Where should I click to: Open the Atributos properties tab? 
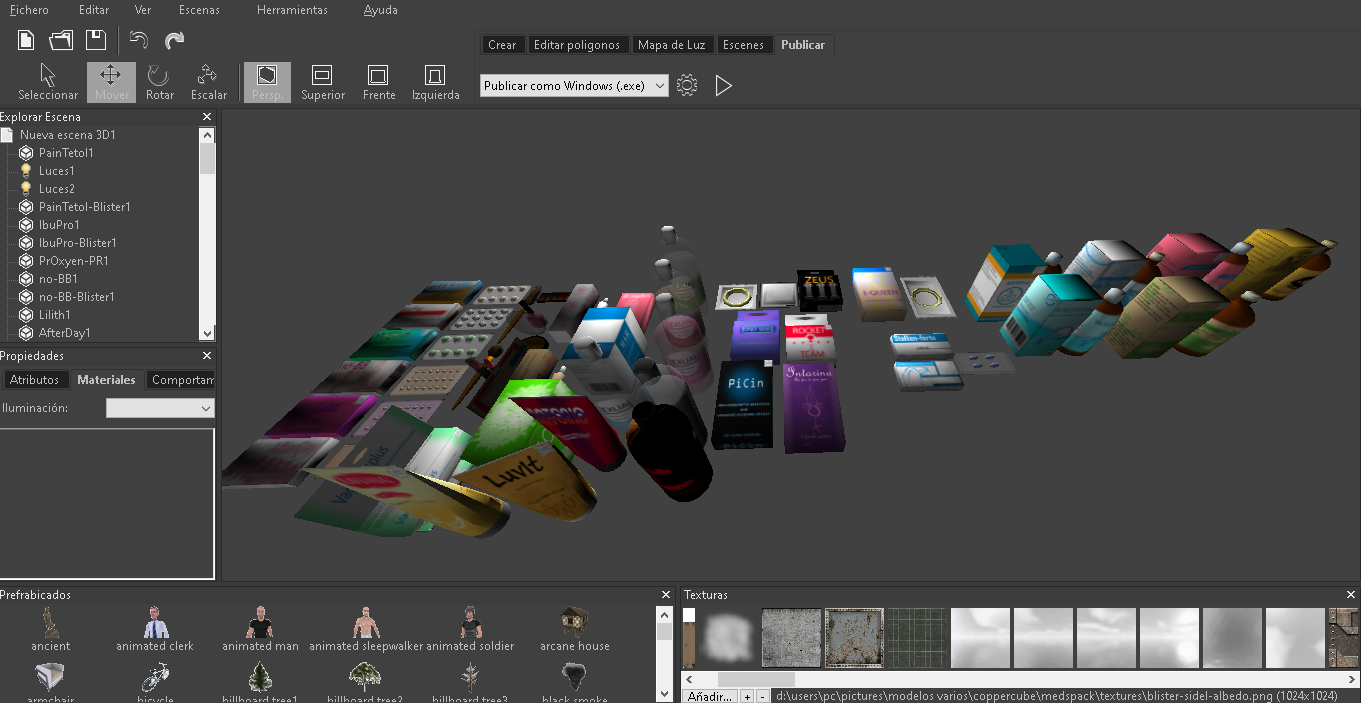click(x=34, y=380)
